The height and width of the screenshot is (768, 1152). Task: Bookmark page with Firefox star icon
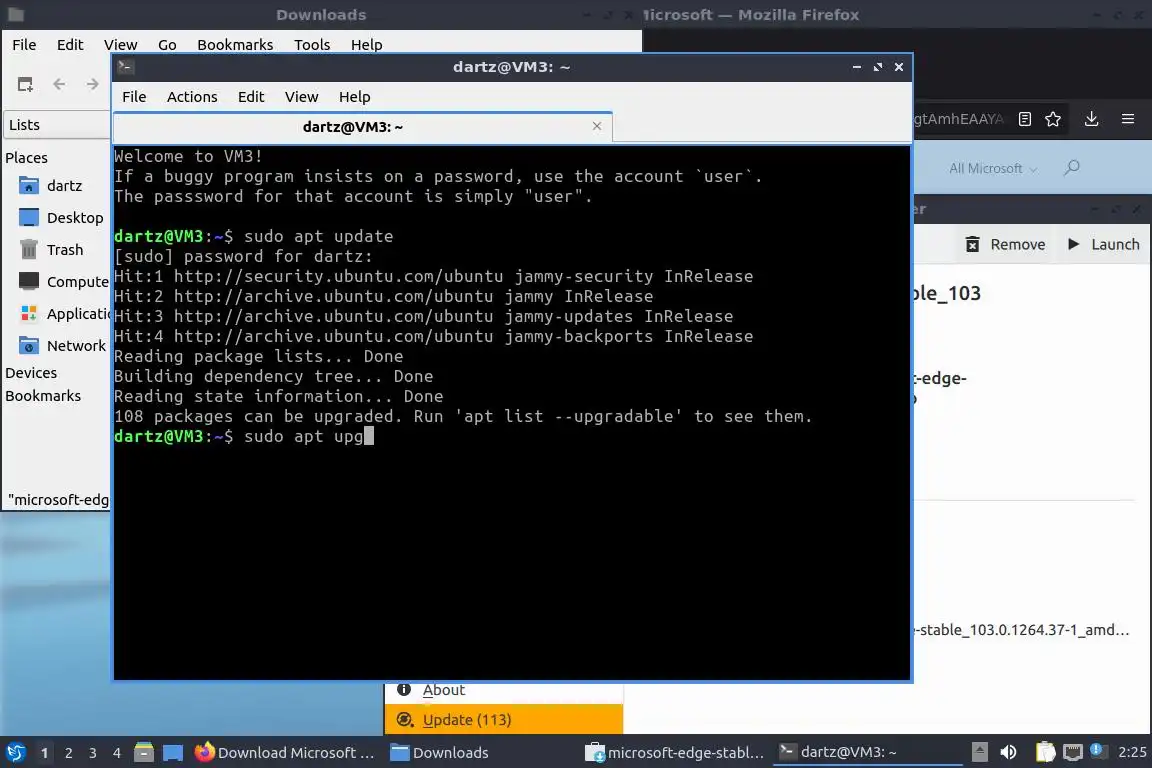1053,119
